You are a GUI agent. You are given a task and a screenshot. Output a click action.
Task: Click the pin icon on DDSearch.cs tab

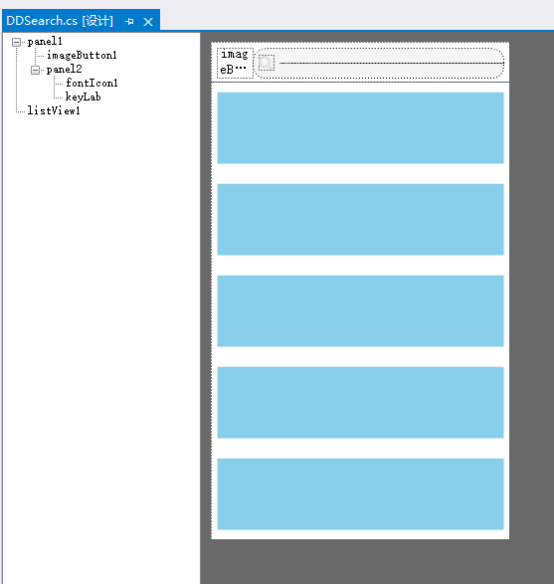point(130,22)
